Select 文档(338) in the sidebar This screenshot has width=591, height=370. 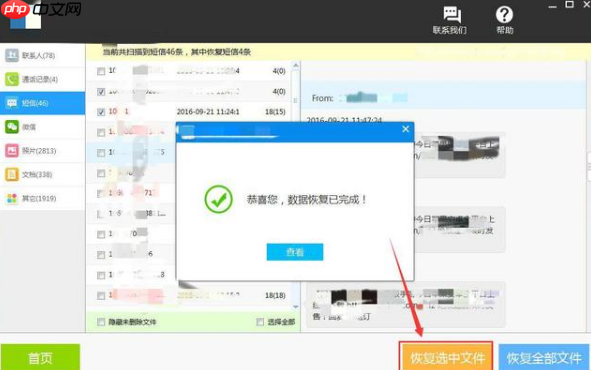click(43, 174)
